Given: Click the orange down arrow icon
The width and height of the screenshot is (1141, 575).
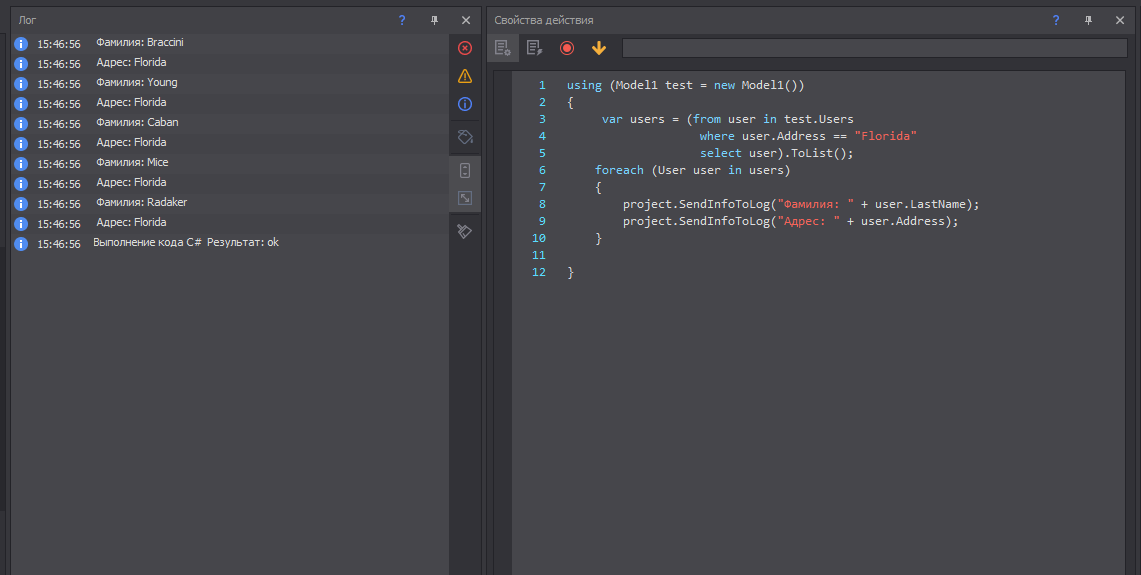Looking at the screenshot, I should coord(599,48).
